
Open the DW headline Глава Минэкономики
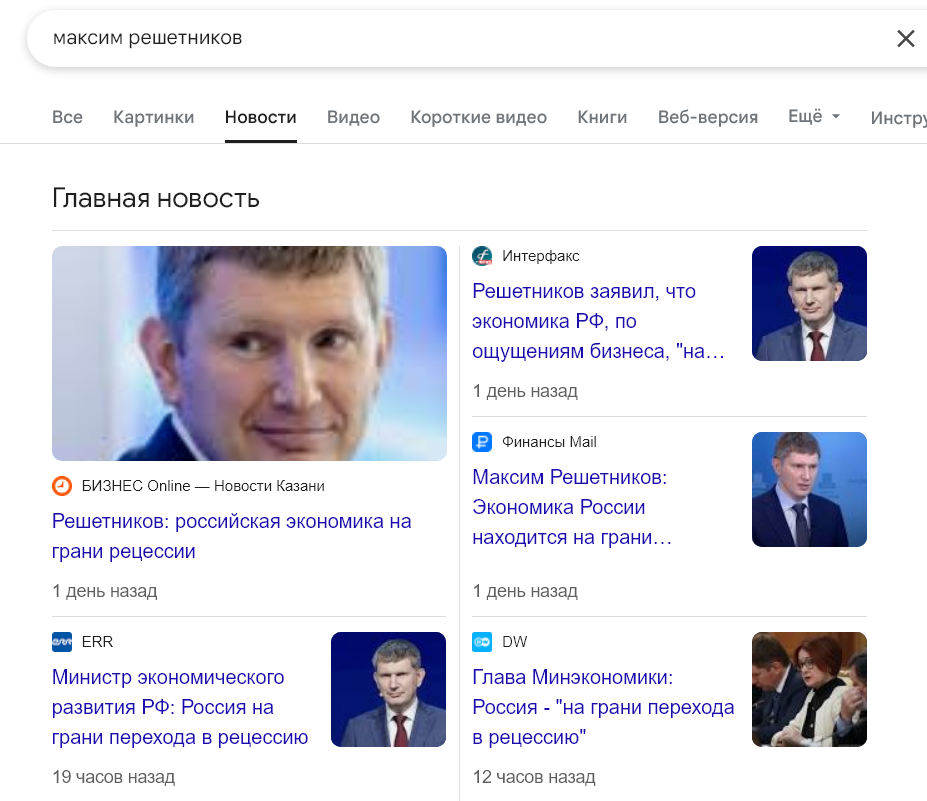[603, 707]
